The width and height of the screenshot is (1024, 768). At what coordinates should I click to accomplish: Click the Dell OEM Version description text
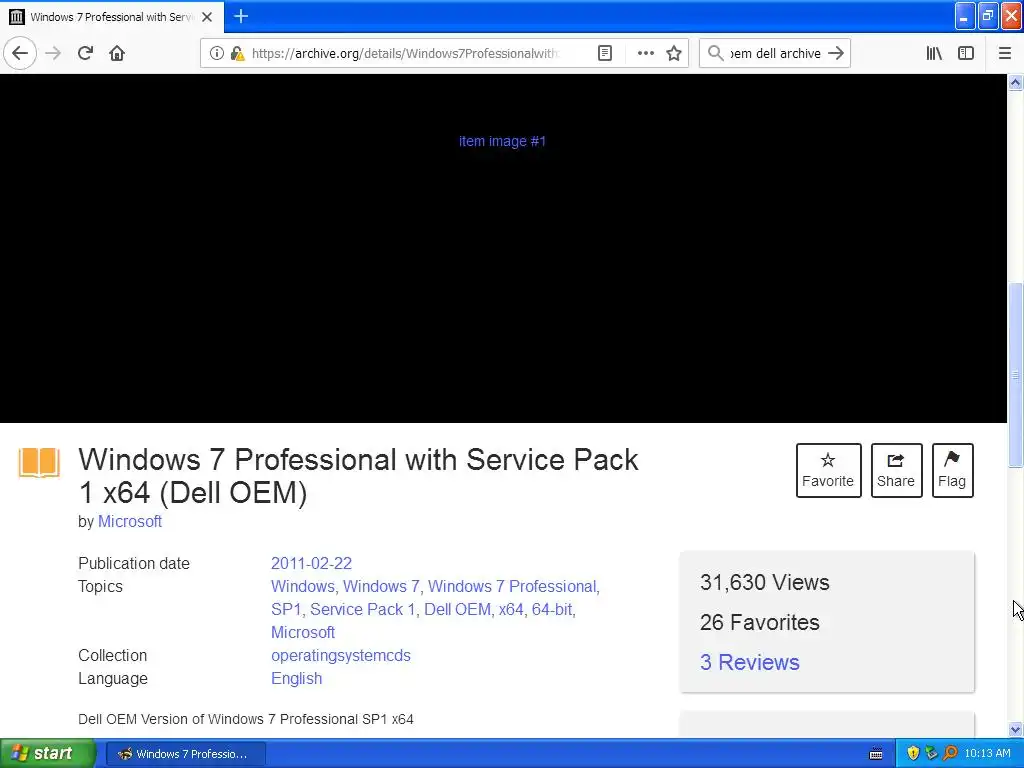[246, 719]
